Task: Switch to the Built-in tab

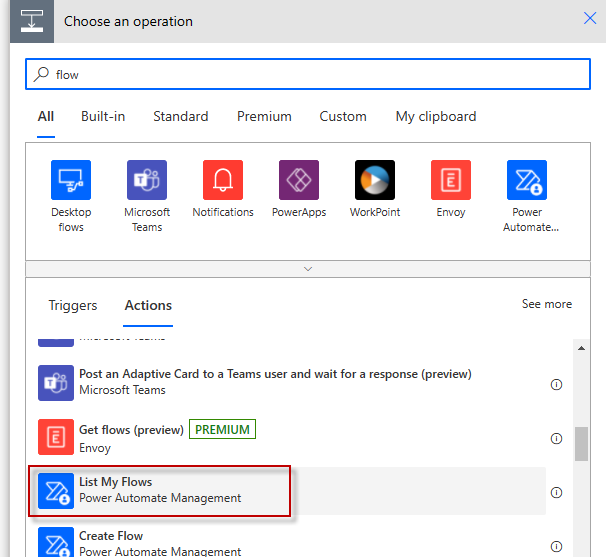Action: (x=103, y=116)
